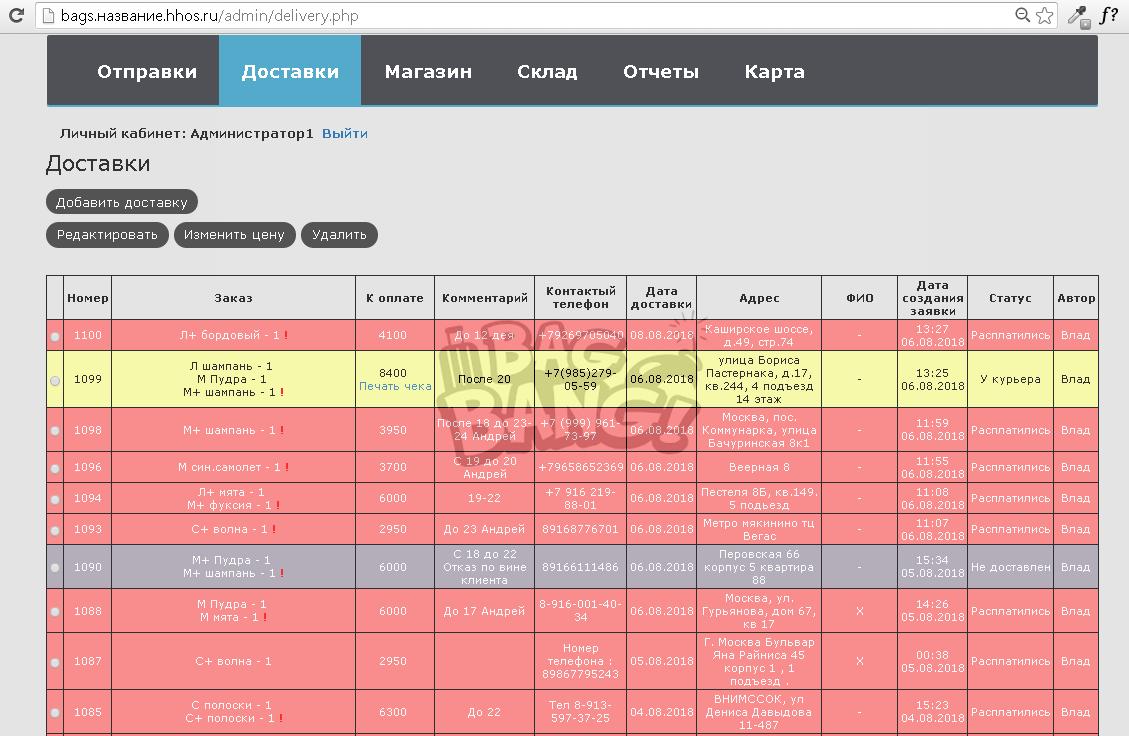
Task: Click the Личный кабинет: Администратор1 label
Action: pos(186,133)
